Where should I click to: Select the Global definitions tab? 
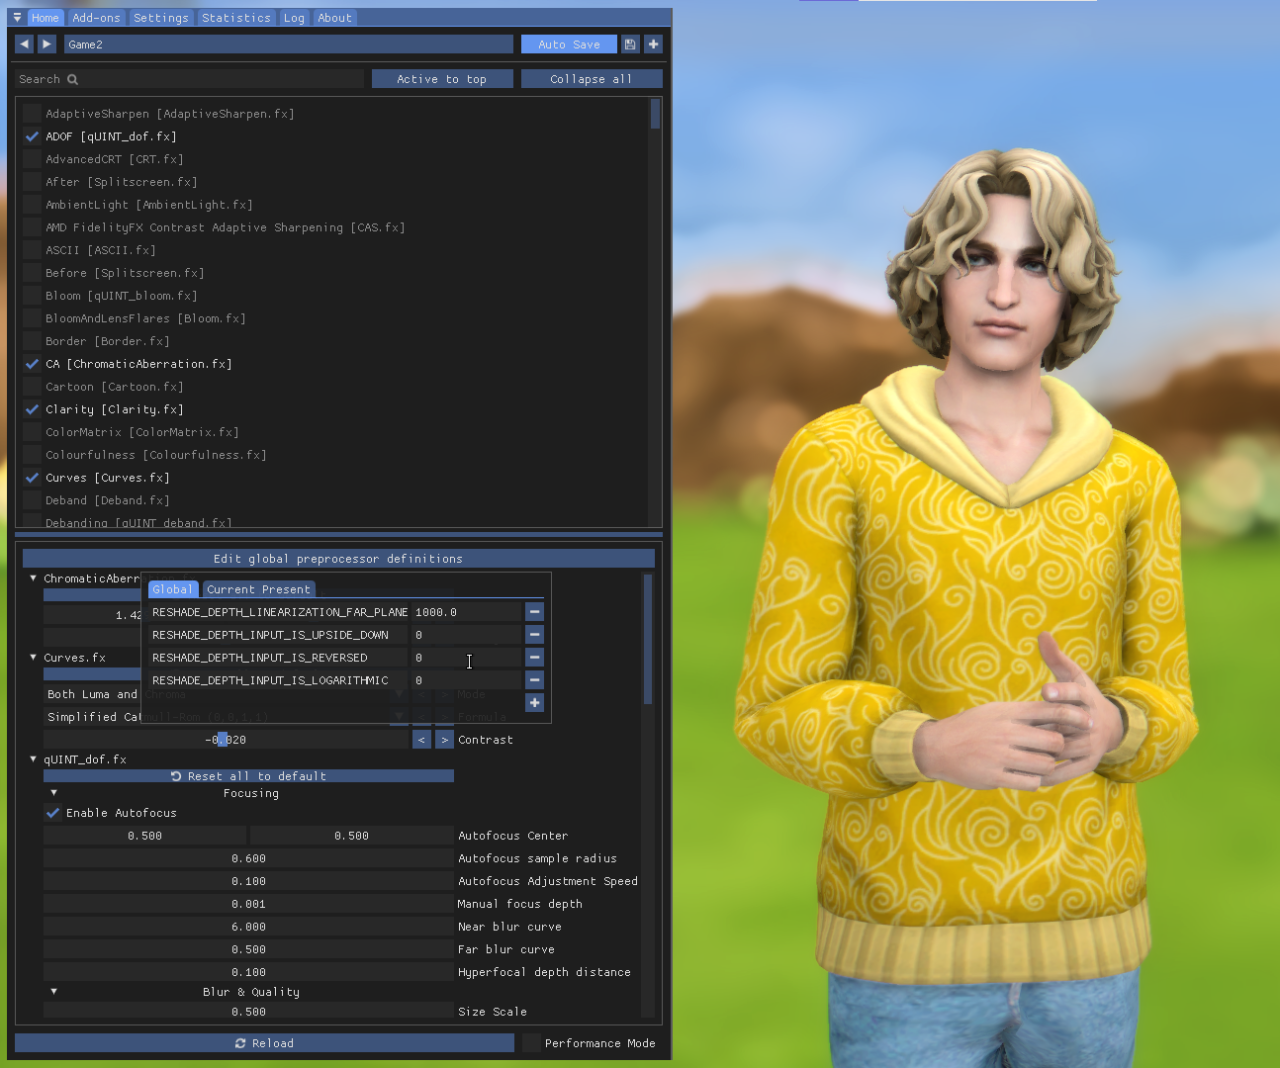click(172, 589)
